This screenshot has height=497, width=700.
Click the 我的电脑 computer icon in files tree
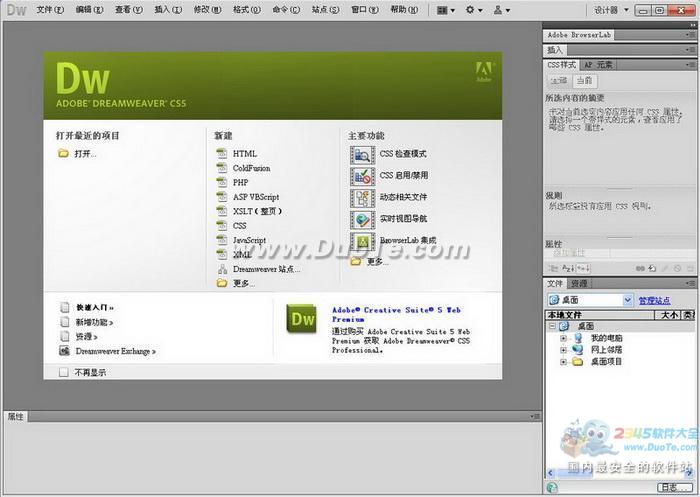point(578,338)
